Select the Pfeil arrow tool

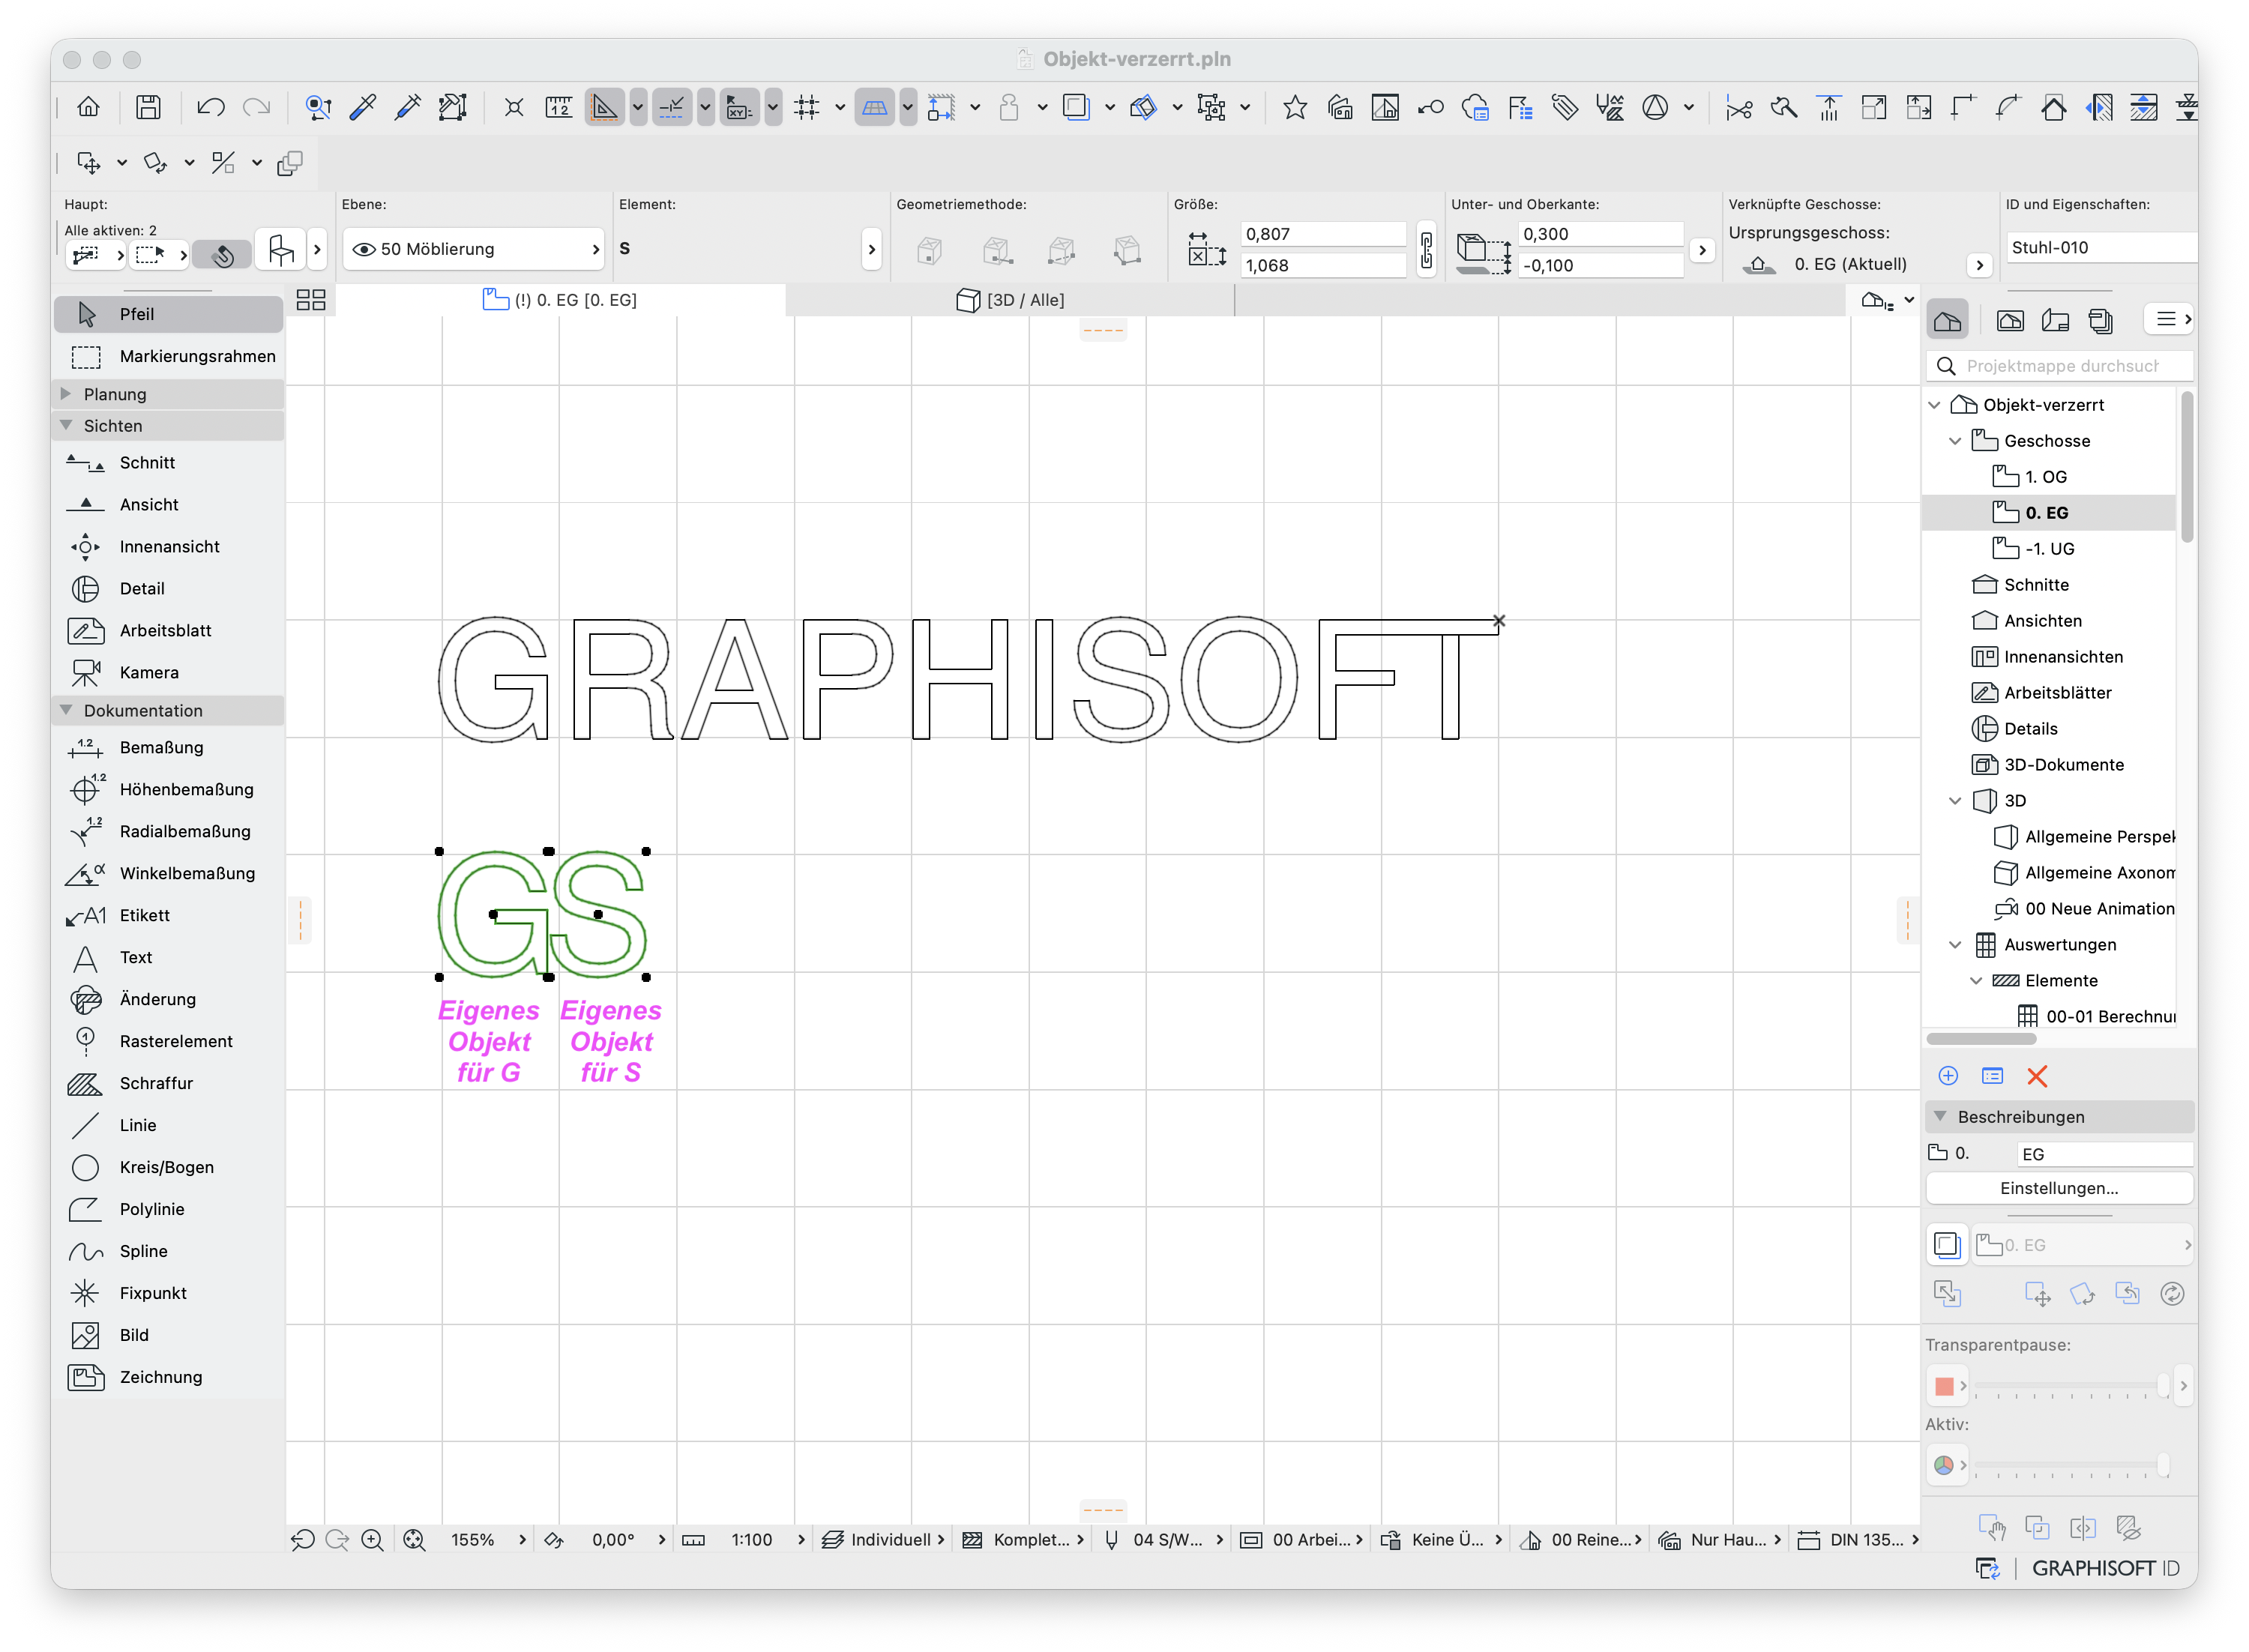tap(168, 314)
